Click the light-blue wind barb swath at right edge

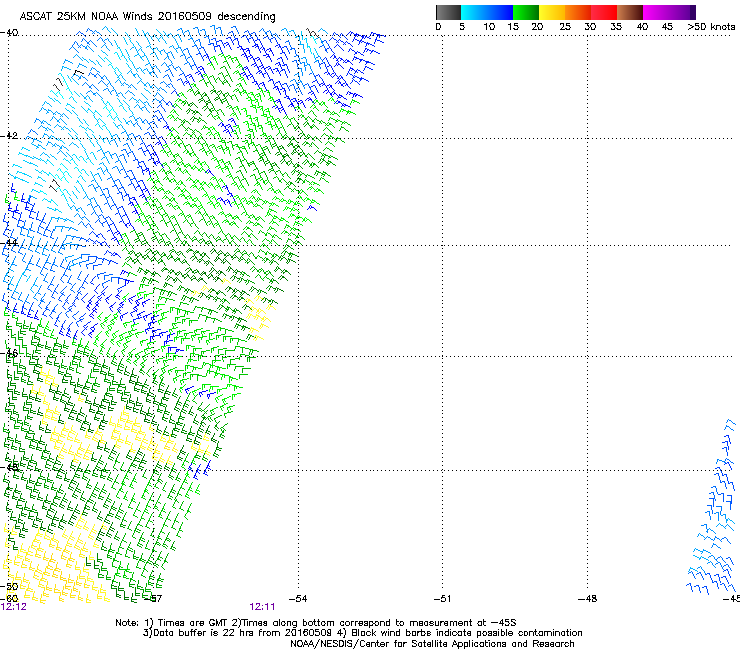(713, 507)
